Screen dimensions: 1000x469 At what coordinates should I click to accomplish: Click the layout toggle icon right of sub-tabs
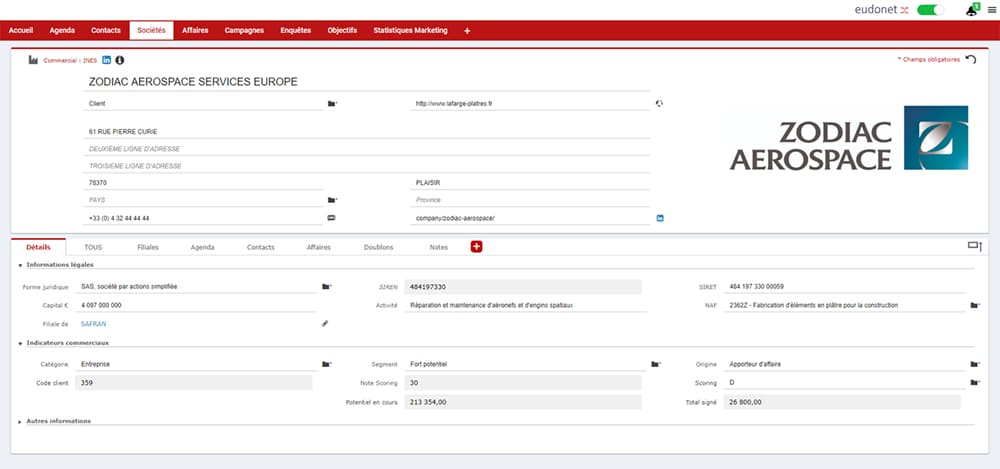pyautogui.click(x=975, y=246)
